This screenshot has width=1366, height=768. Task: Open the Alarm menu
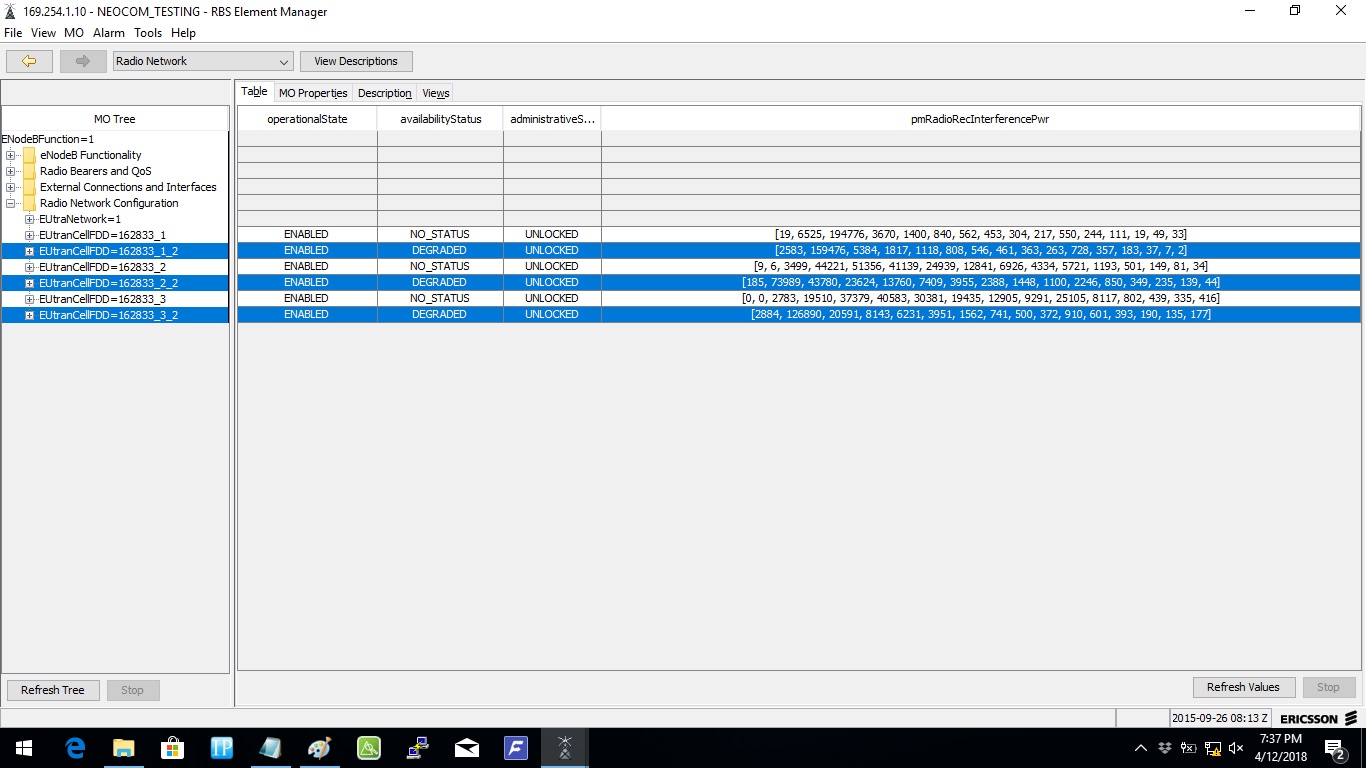(109, 33)
